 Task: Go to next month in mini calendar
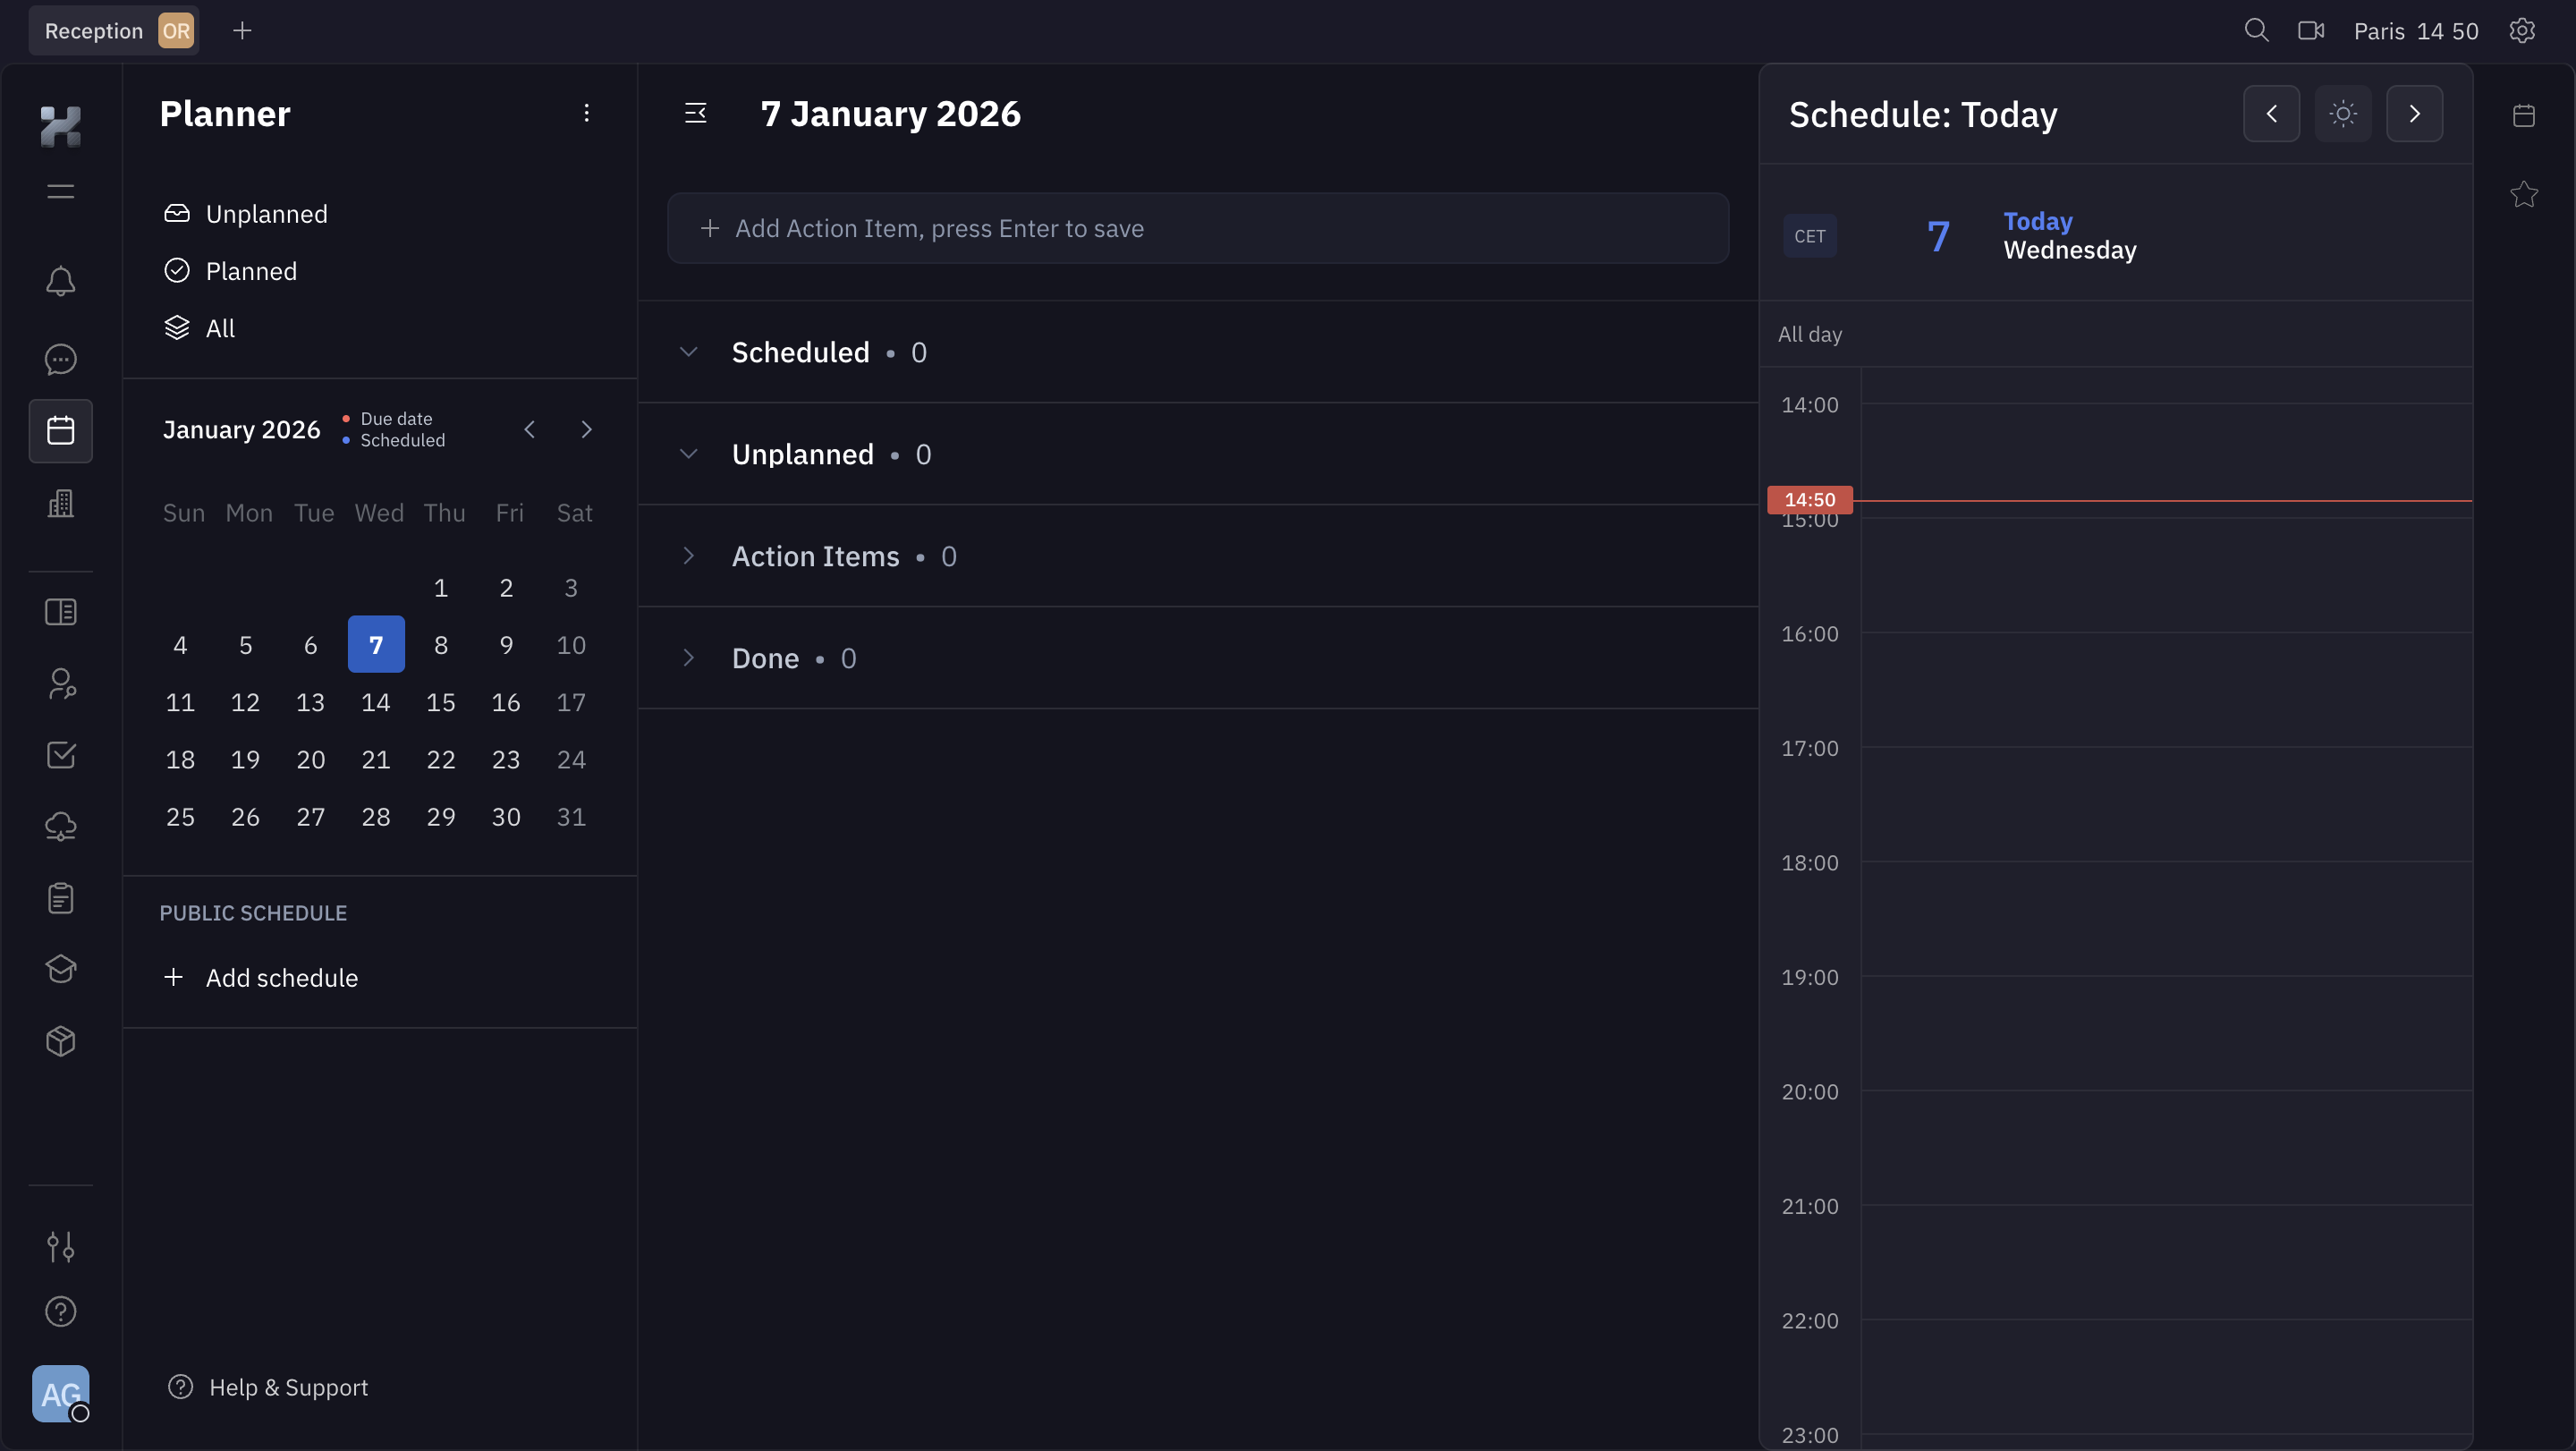click(x=586, y=429)
